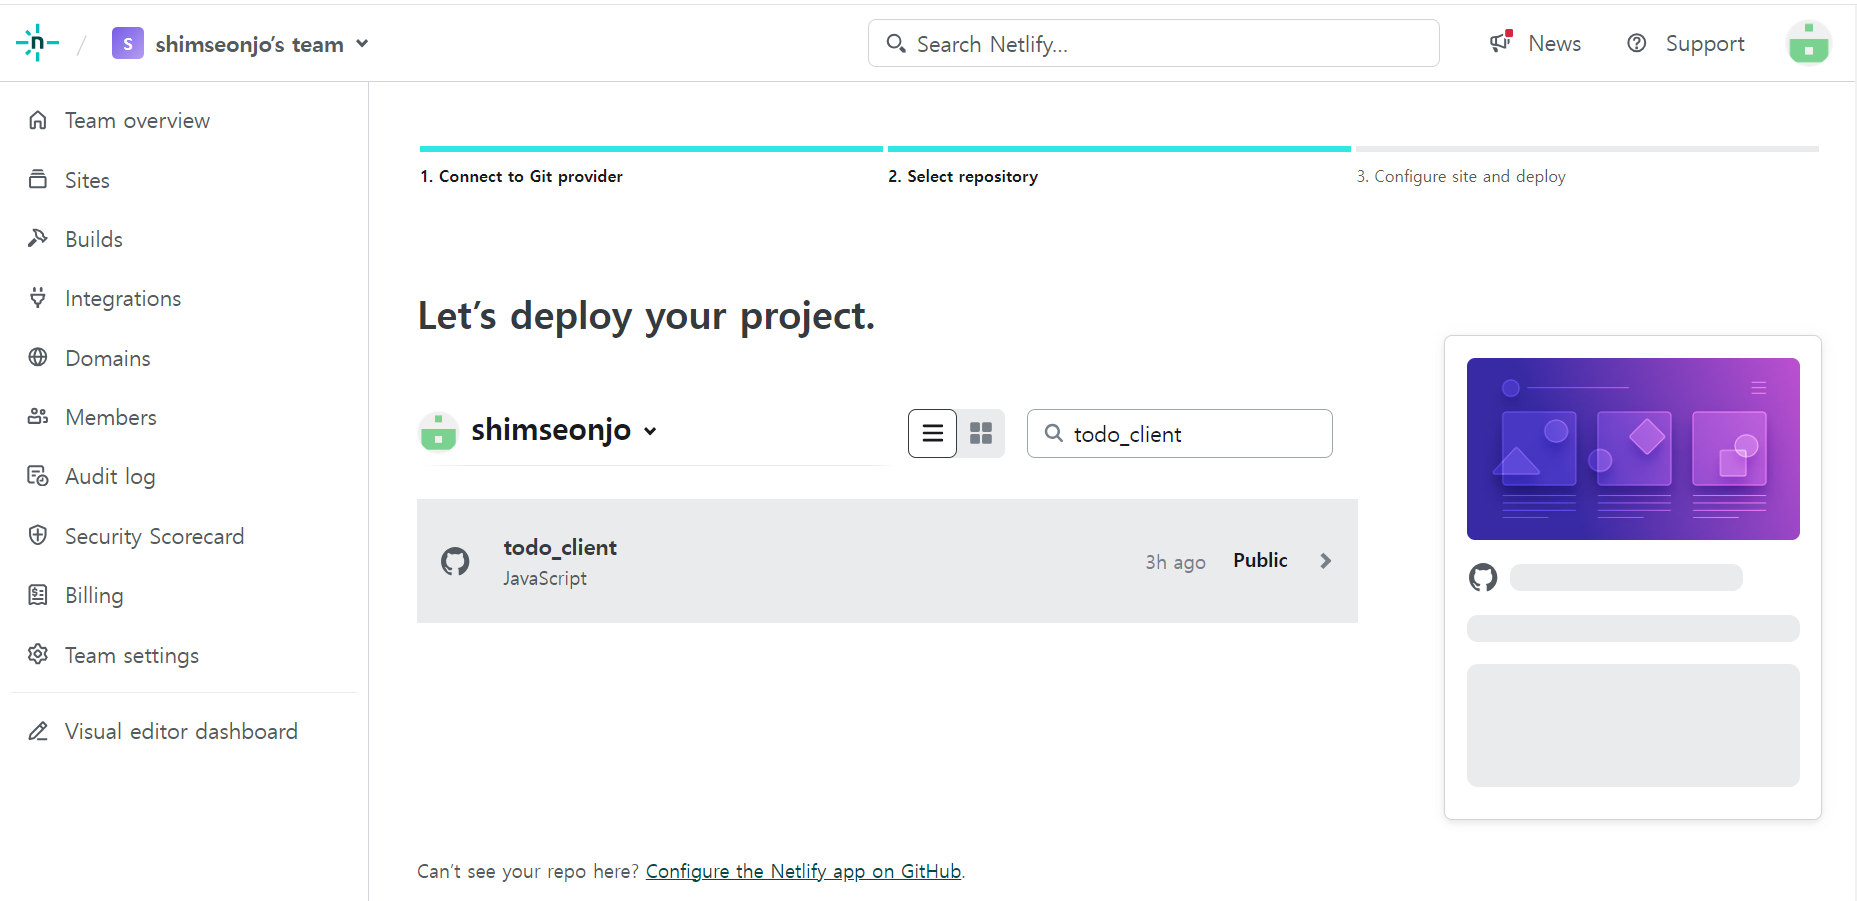Switch to list view layout
This screenshot has width=1857, height=901.
932,433
